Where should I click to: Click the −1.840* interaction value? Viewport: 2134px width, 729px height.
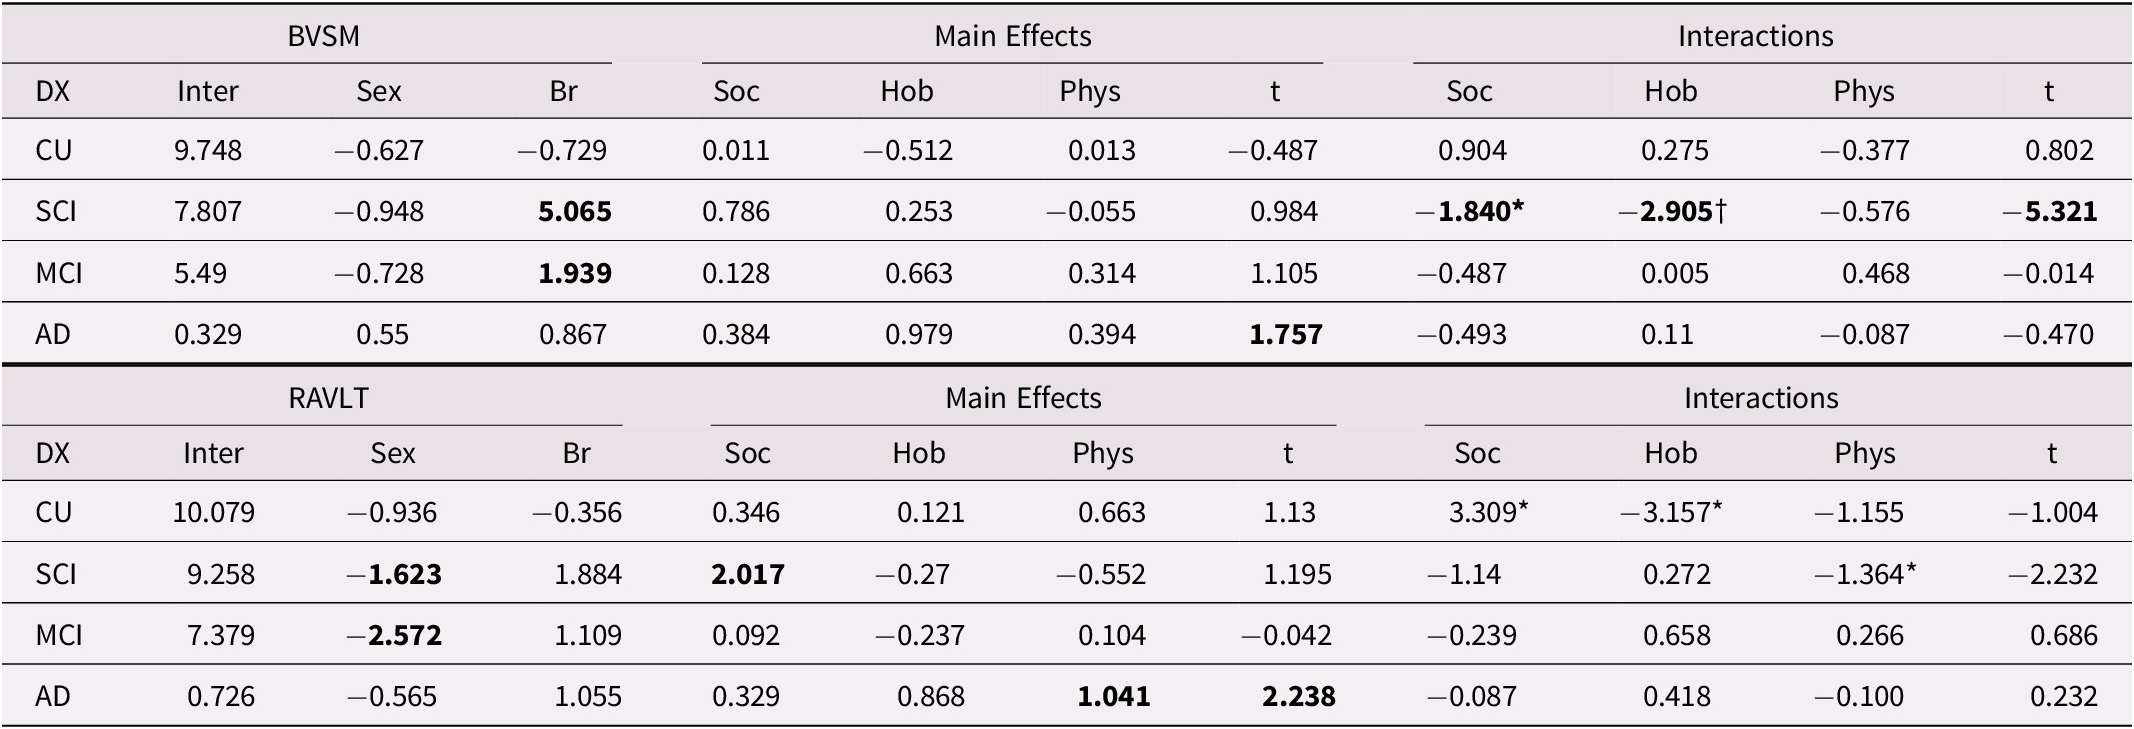click(x=1470, y=212)
